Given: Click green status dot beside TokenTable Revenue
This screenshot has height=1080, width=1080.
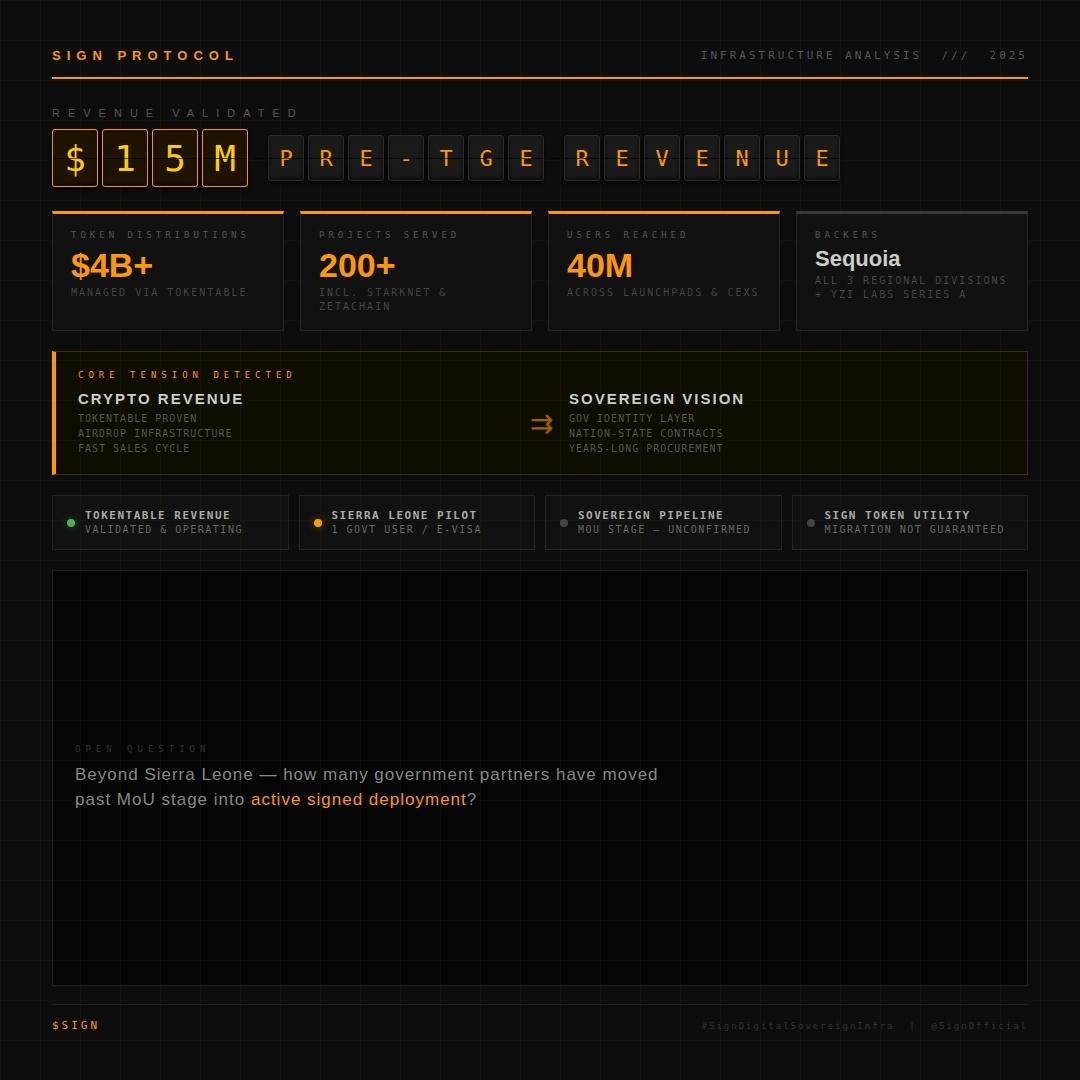Looking at the screenshot, I should tap(71, 523).
